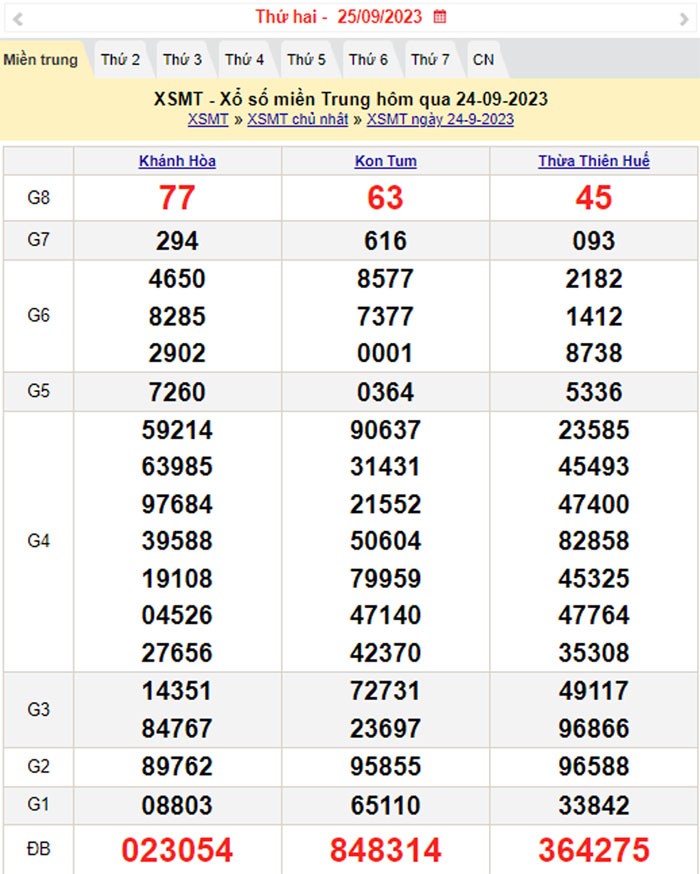Click the date text Thứ hai 25/09/2023
Screen dimensions: 700x874
pos(338,17)
